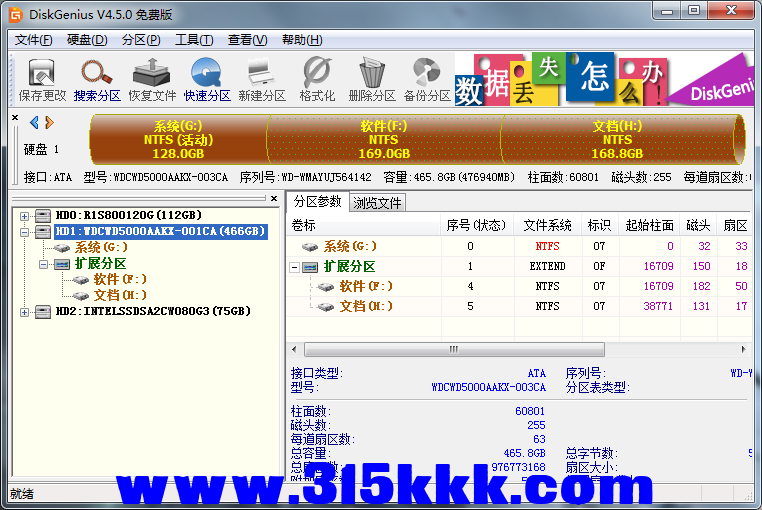Screen dimensions: 762x510
Task: Click the 序号(状态) column header
Action: 477,225
